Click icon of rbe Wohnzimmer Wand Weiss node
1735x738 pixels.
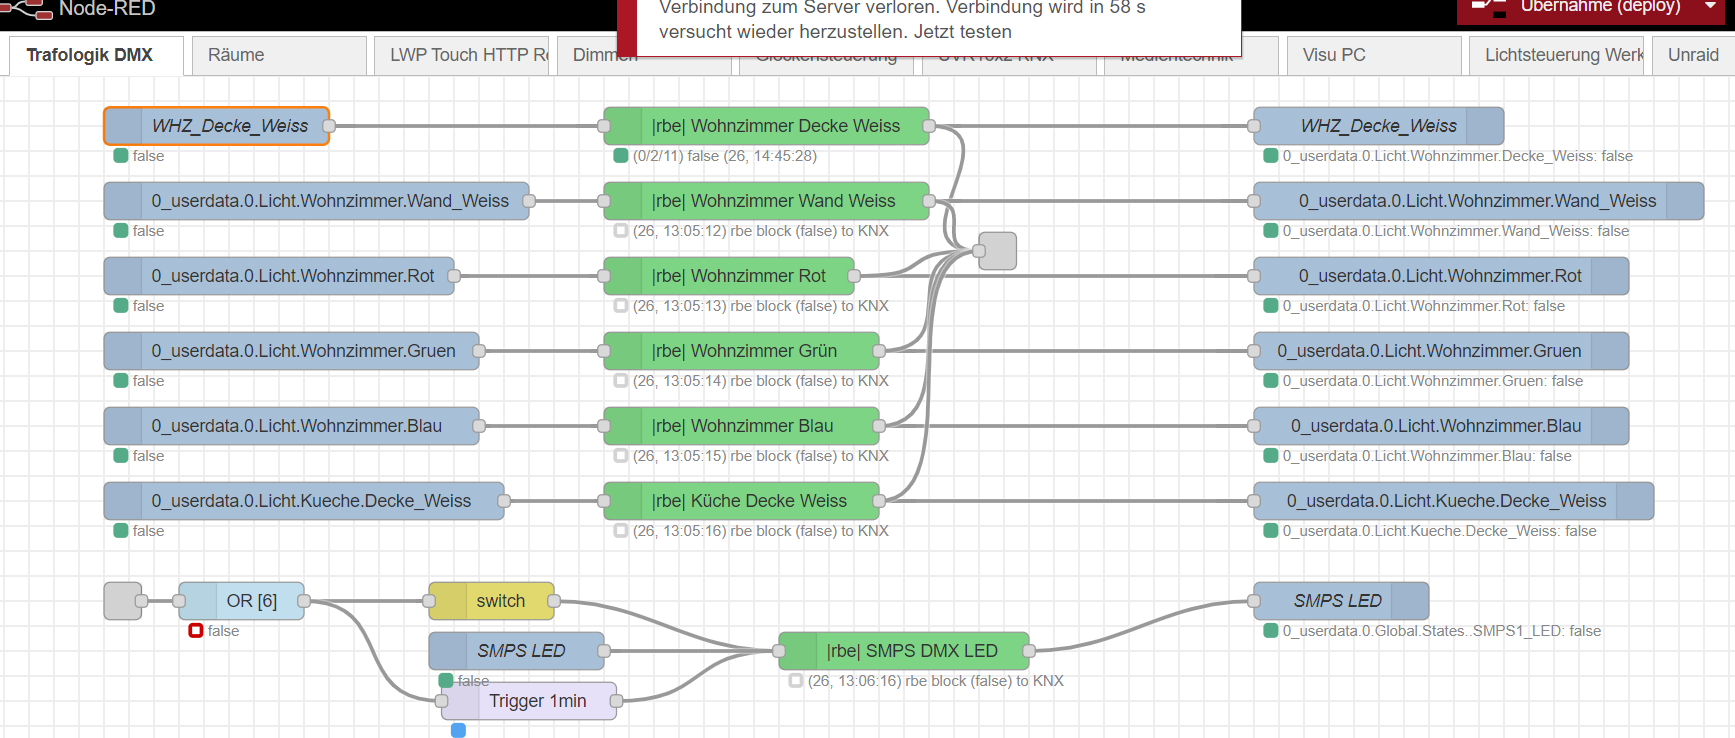[623, 201]
